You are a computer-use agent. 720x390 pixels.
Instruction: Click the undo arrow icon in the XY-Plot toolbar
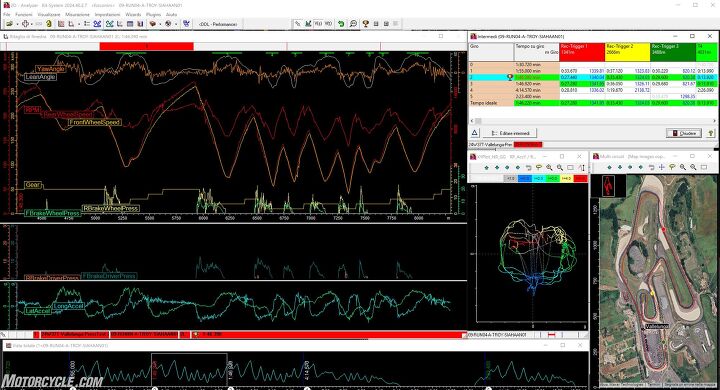tap(528, 168)
